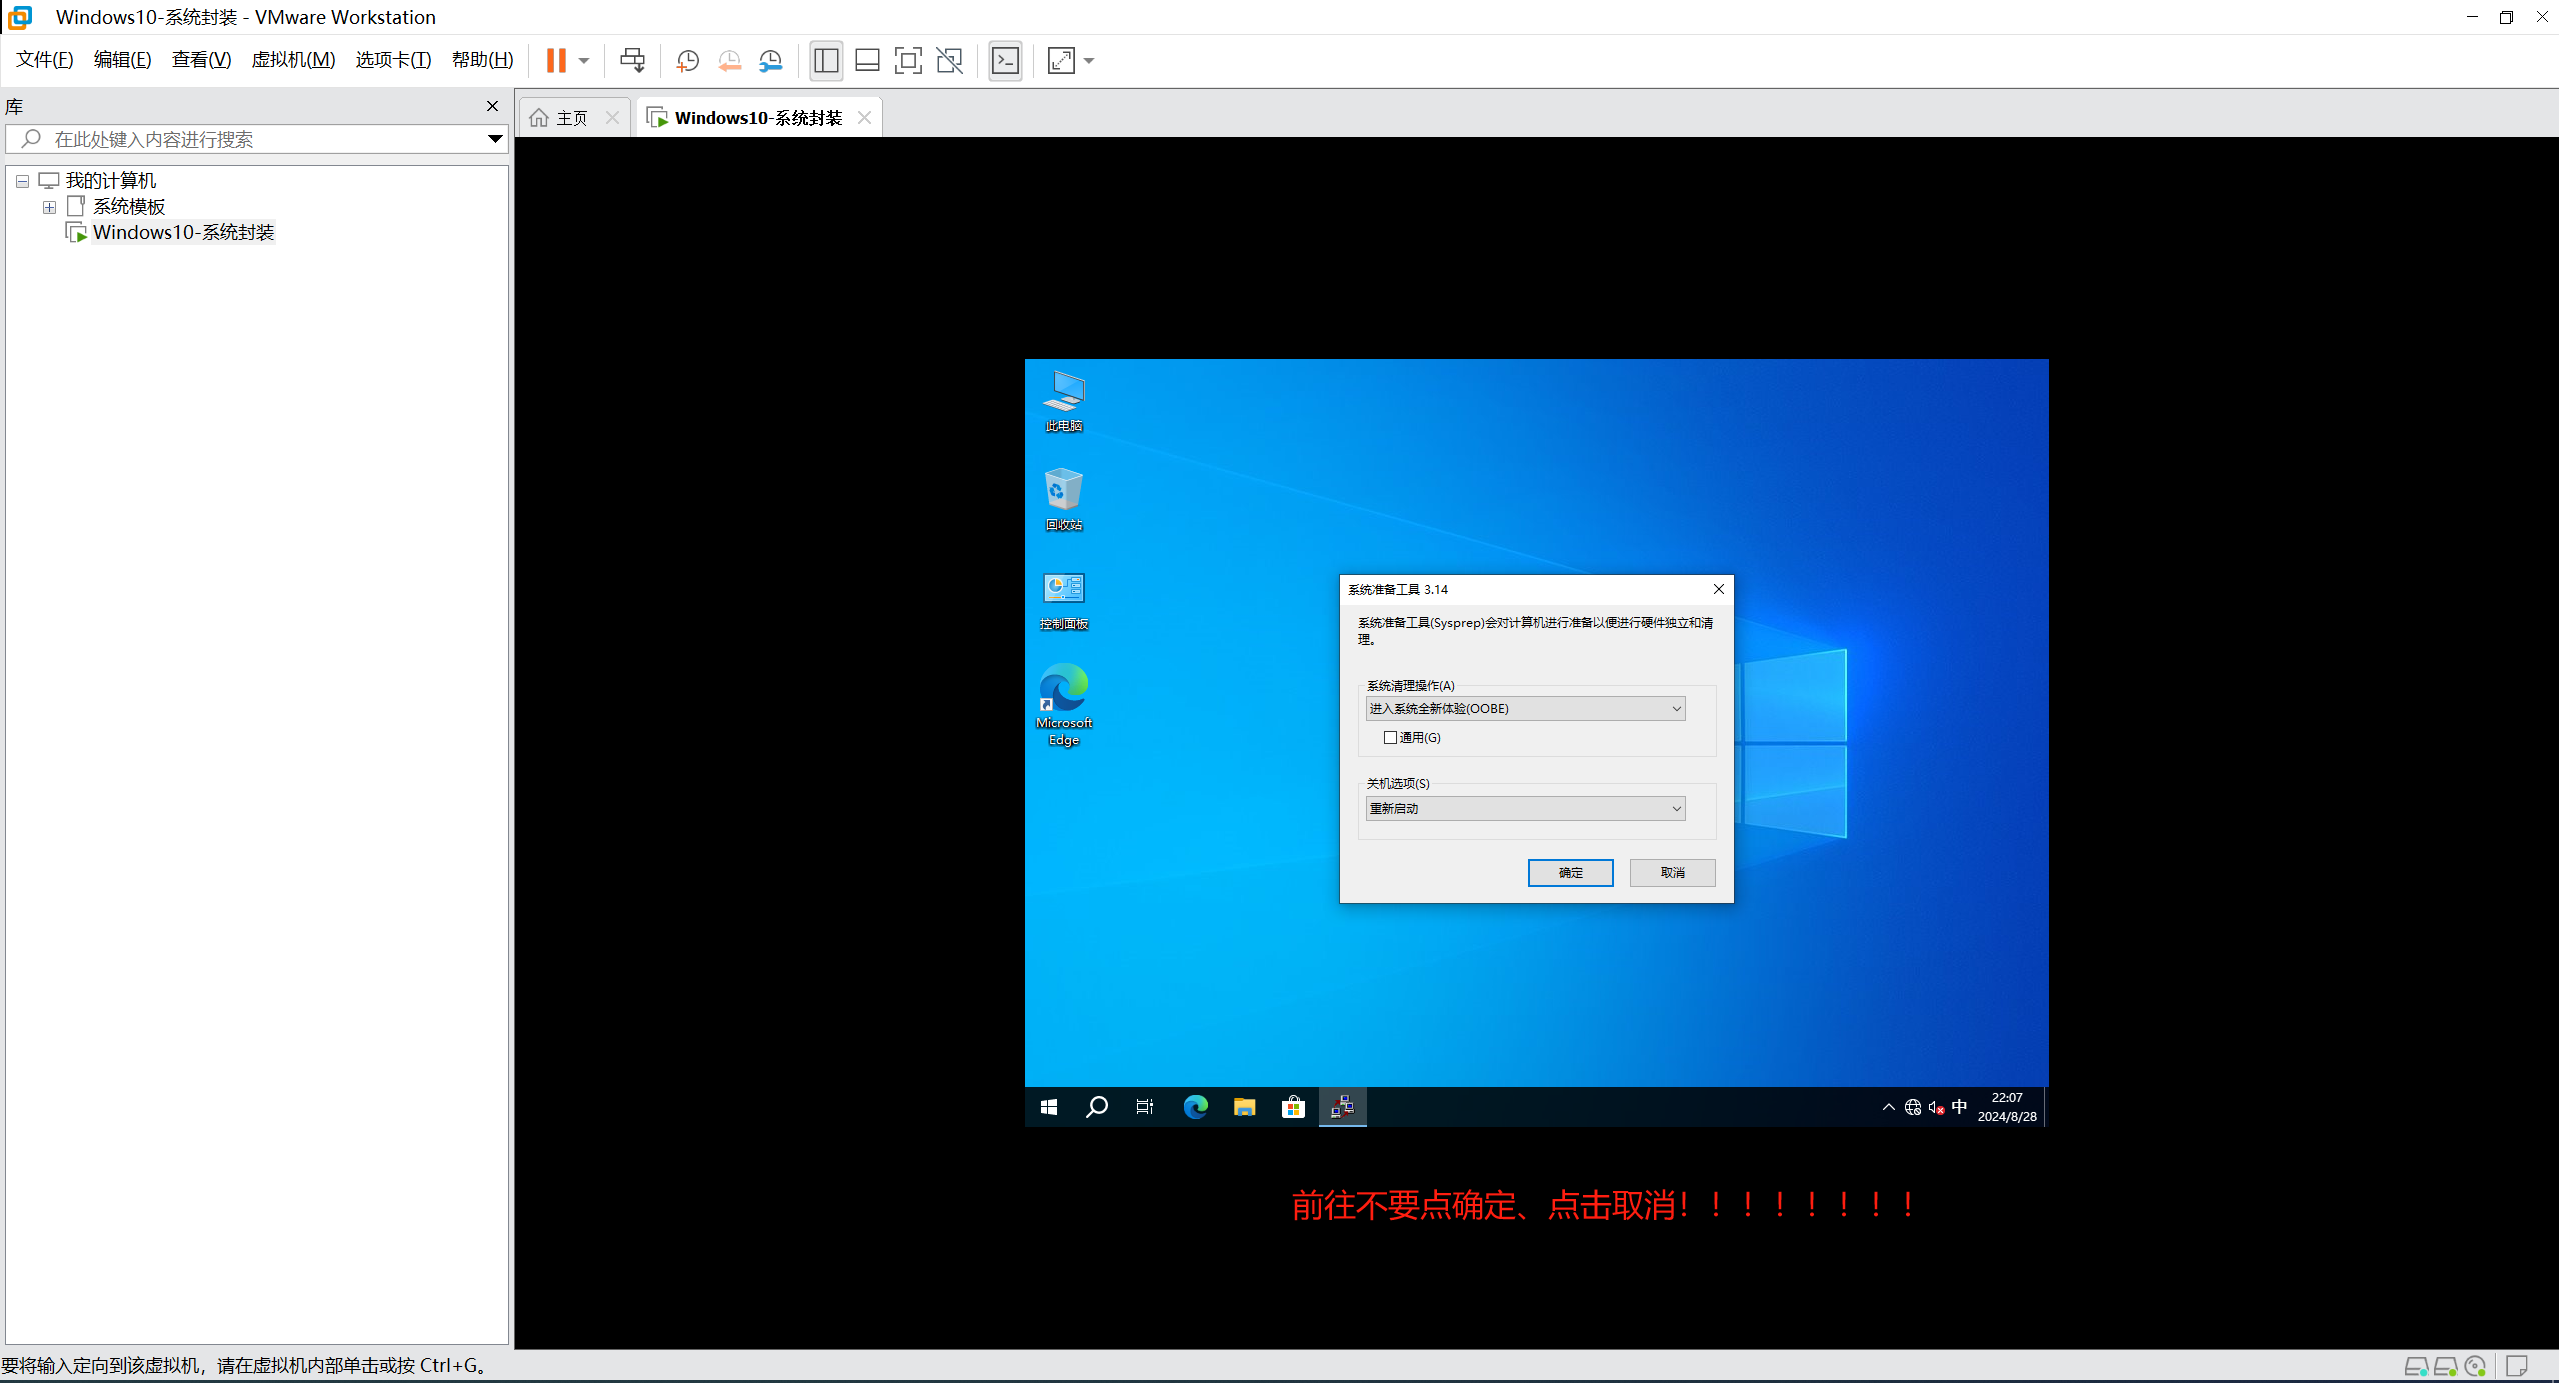Viewport: 2559px width, 1383px height.
Task: Click the message log note icon
Action: (x=2517, y=1366)
